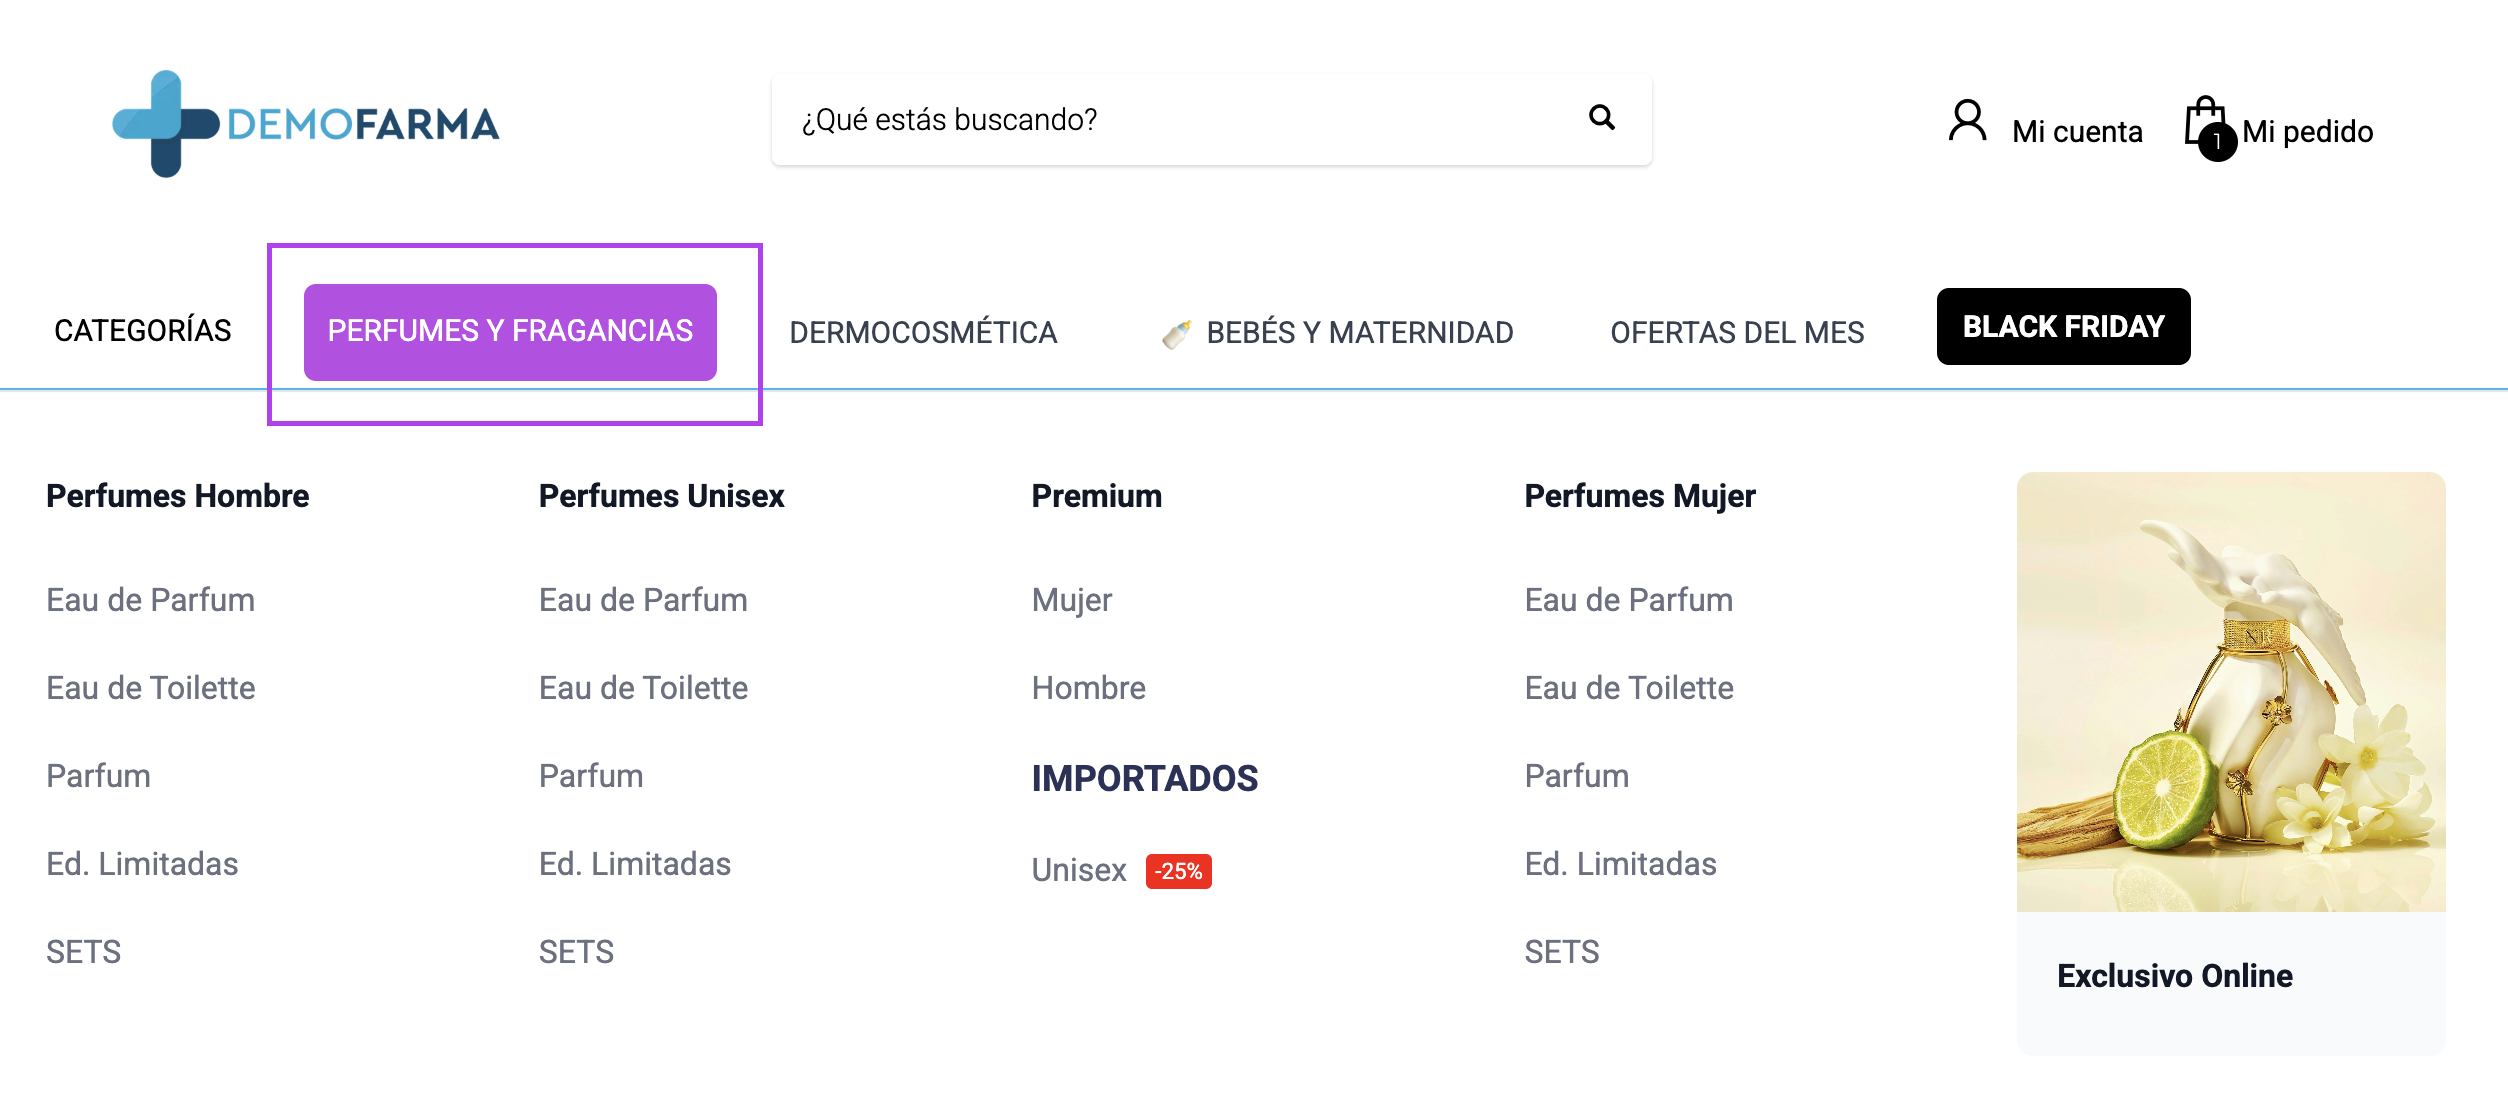Click the -25% discount badge
The width and height of the screenshot is (2508, 1106).
(x=1179, y=871)
